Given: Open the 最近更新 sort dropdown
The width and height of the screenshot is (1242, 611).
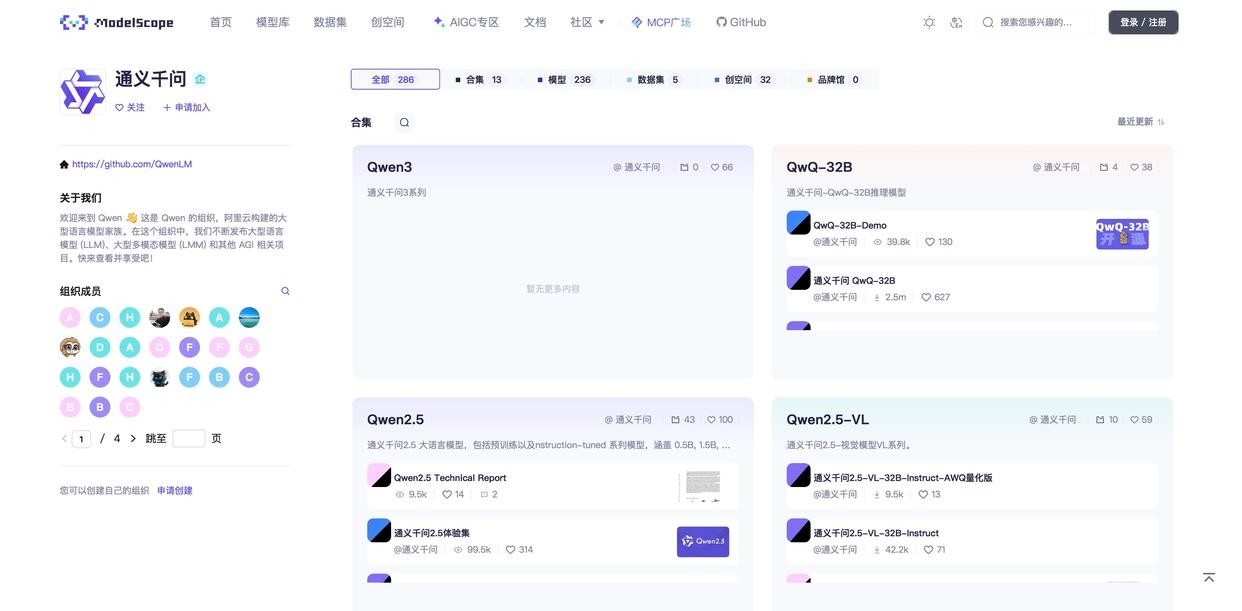Looking at the screenshot, I should tap(1141, 122).
